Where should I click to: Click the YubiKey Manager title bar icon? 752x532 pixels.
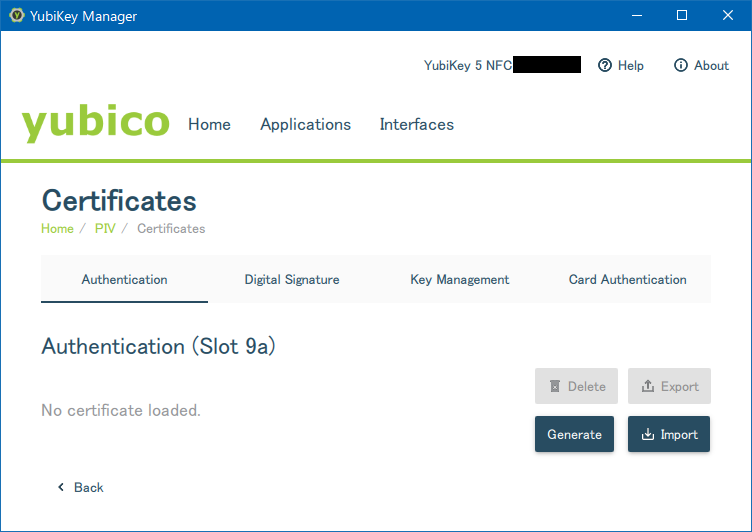[17, 15]
